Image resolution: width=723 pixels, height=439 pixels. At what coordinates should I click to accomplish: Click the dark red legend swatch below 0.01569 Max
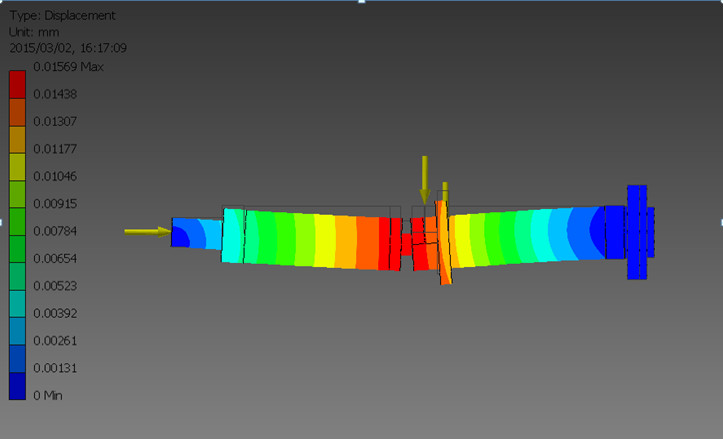click(17, 84)
